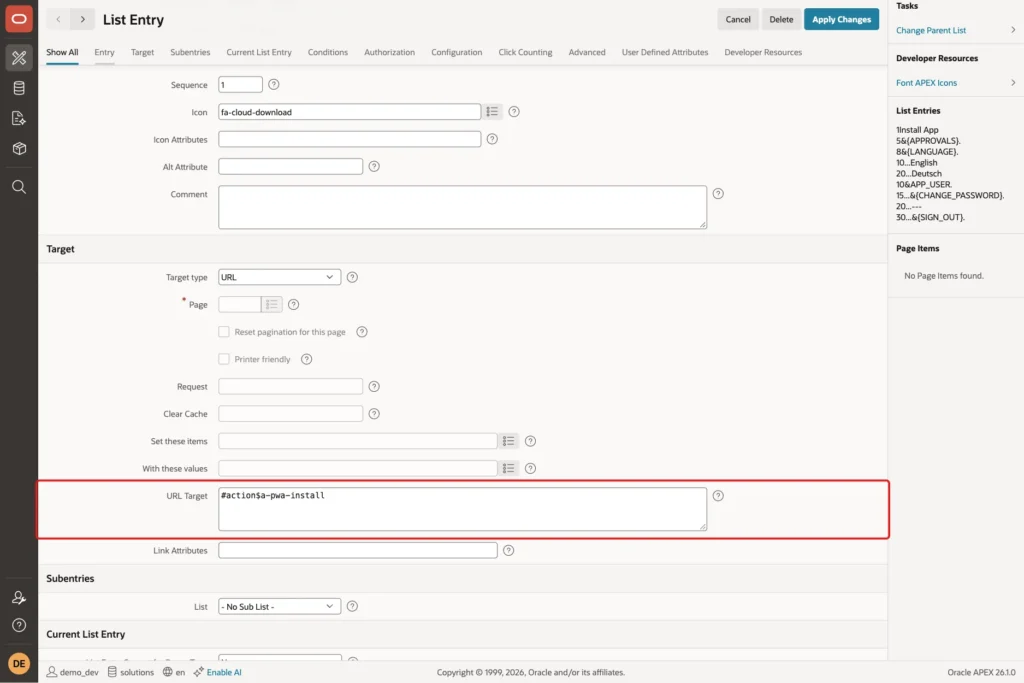Show help for Target type

(352, 277)
